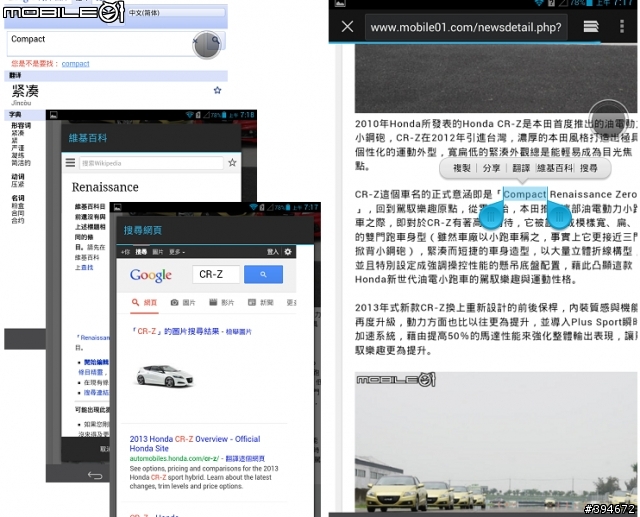
Task: Tap the 維基百科 window title
Action: coord(88,138)
